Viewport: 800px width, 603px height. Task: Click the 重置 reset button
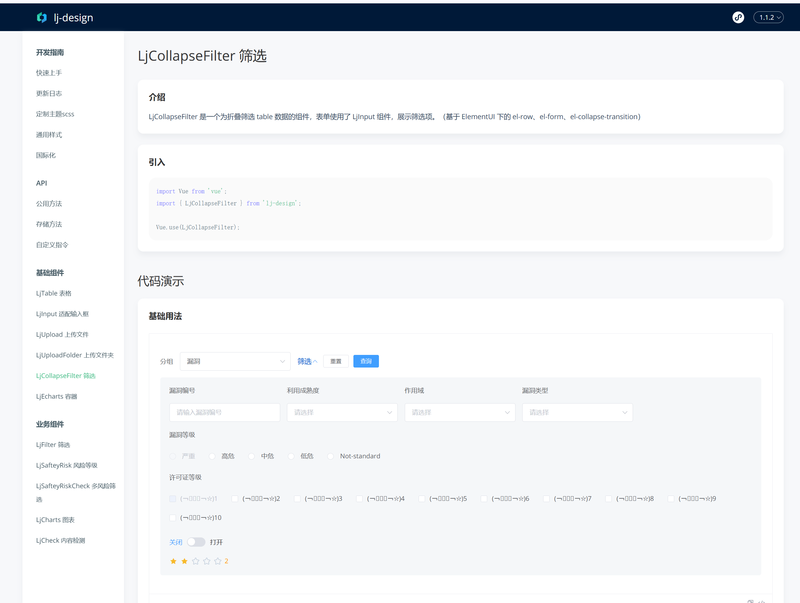pyautogui.click(x=336, y=361)
